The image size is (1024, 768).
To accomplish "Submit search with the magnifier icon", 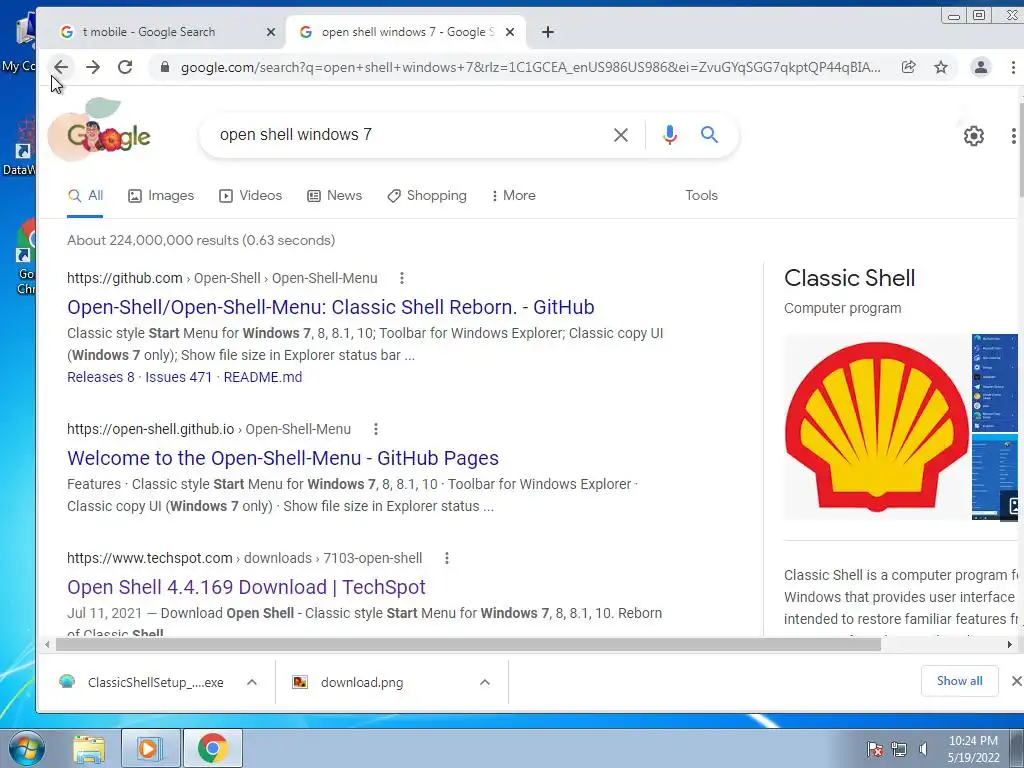I will point(709,135).
